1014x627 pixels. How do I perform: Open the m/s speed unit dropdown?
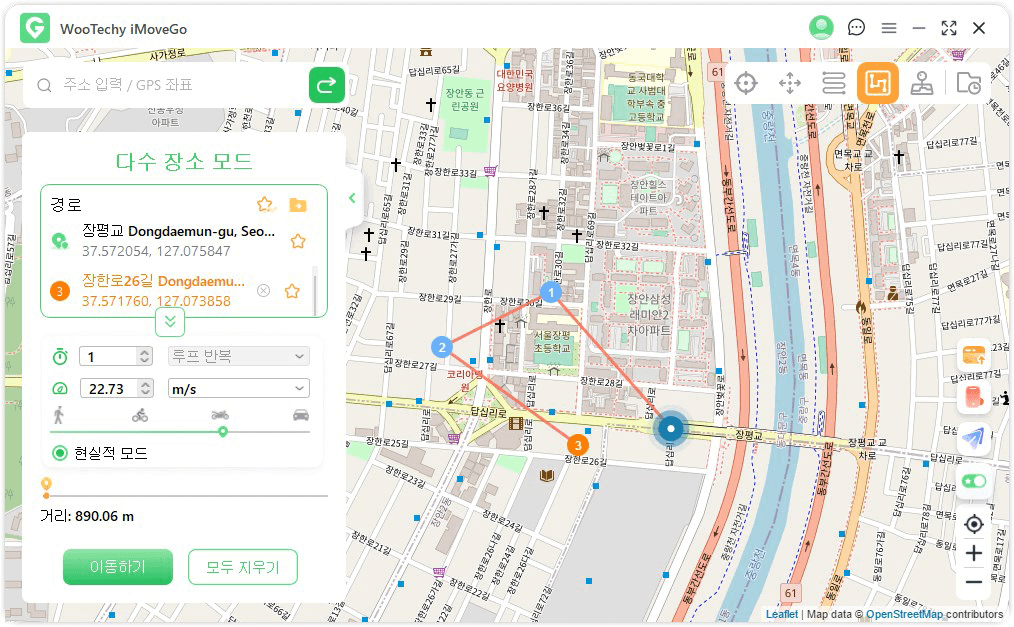click(x=238, y=388)
